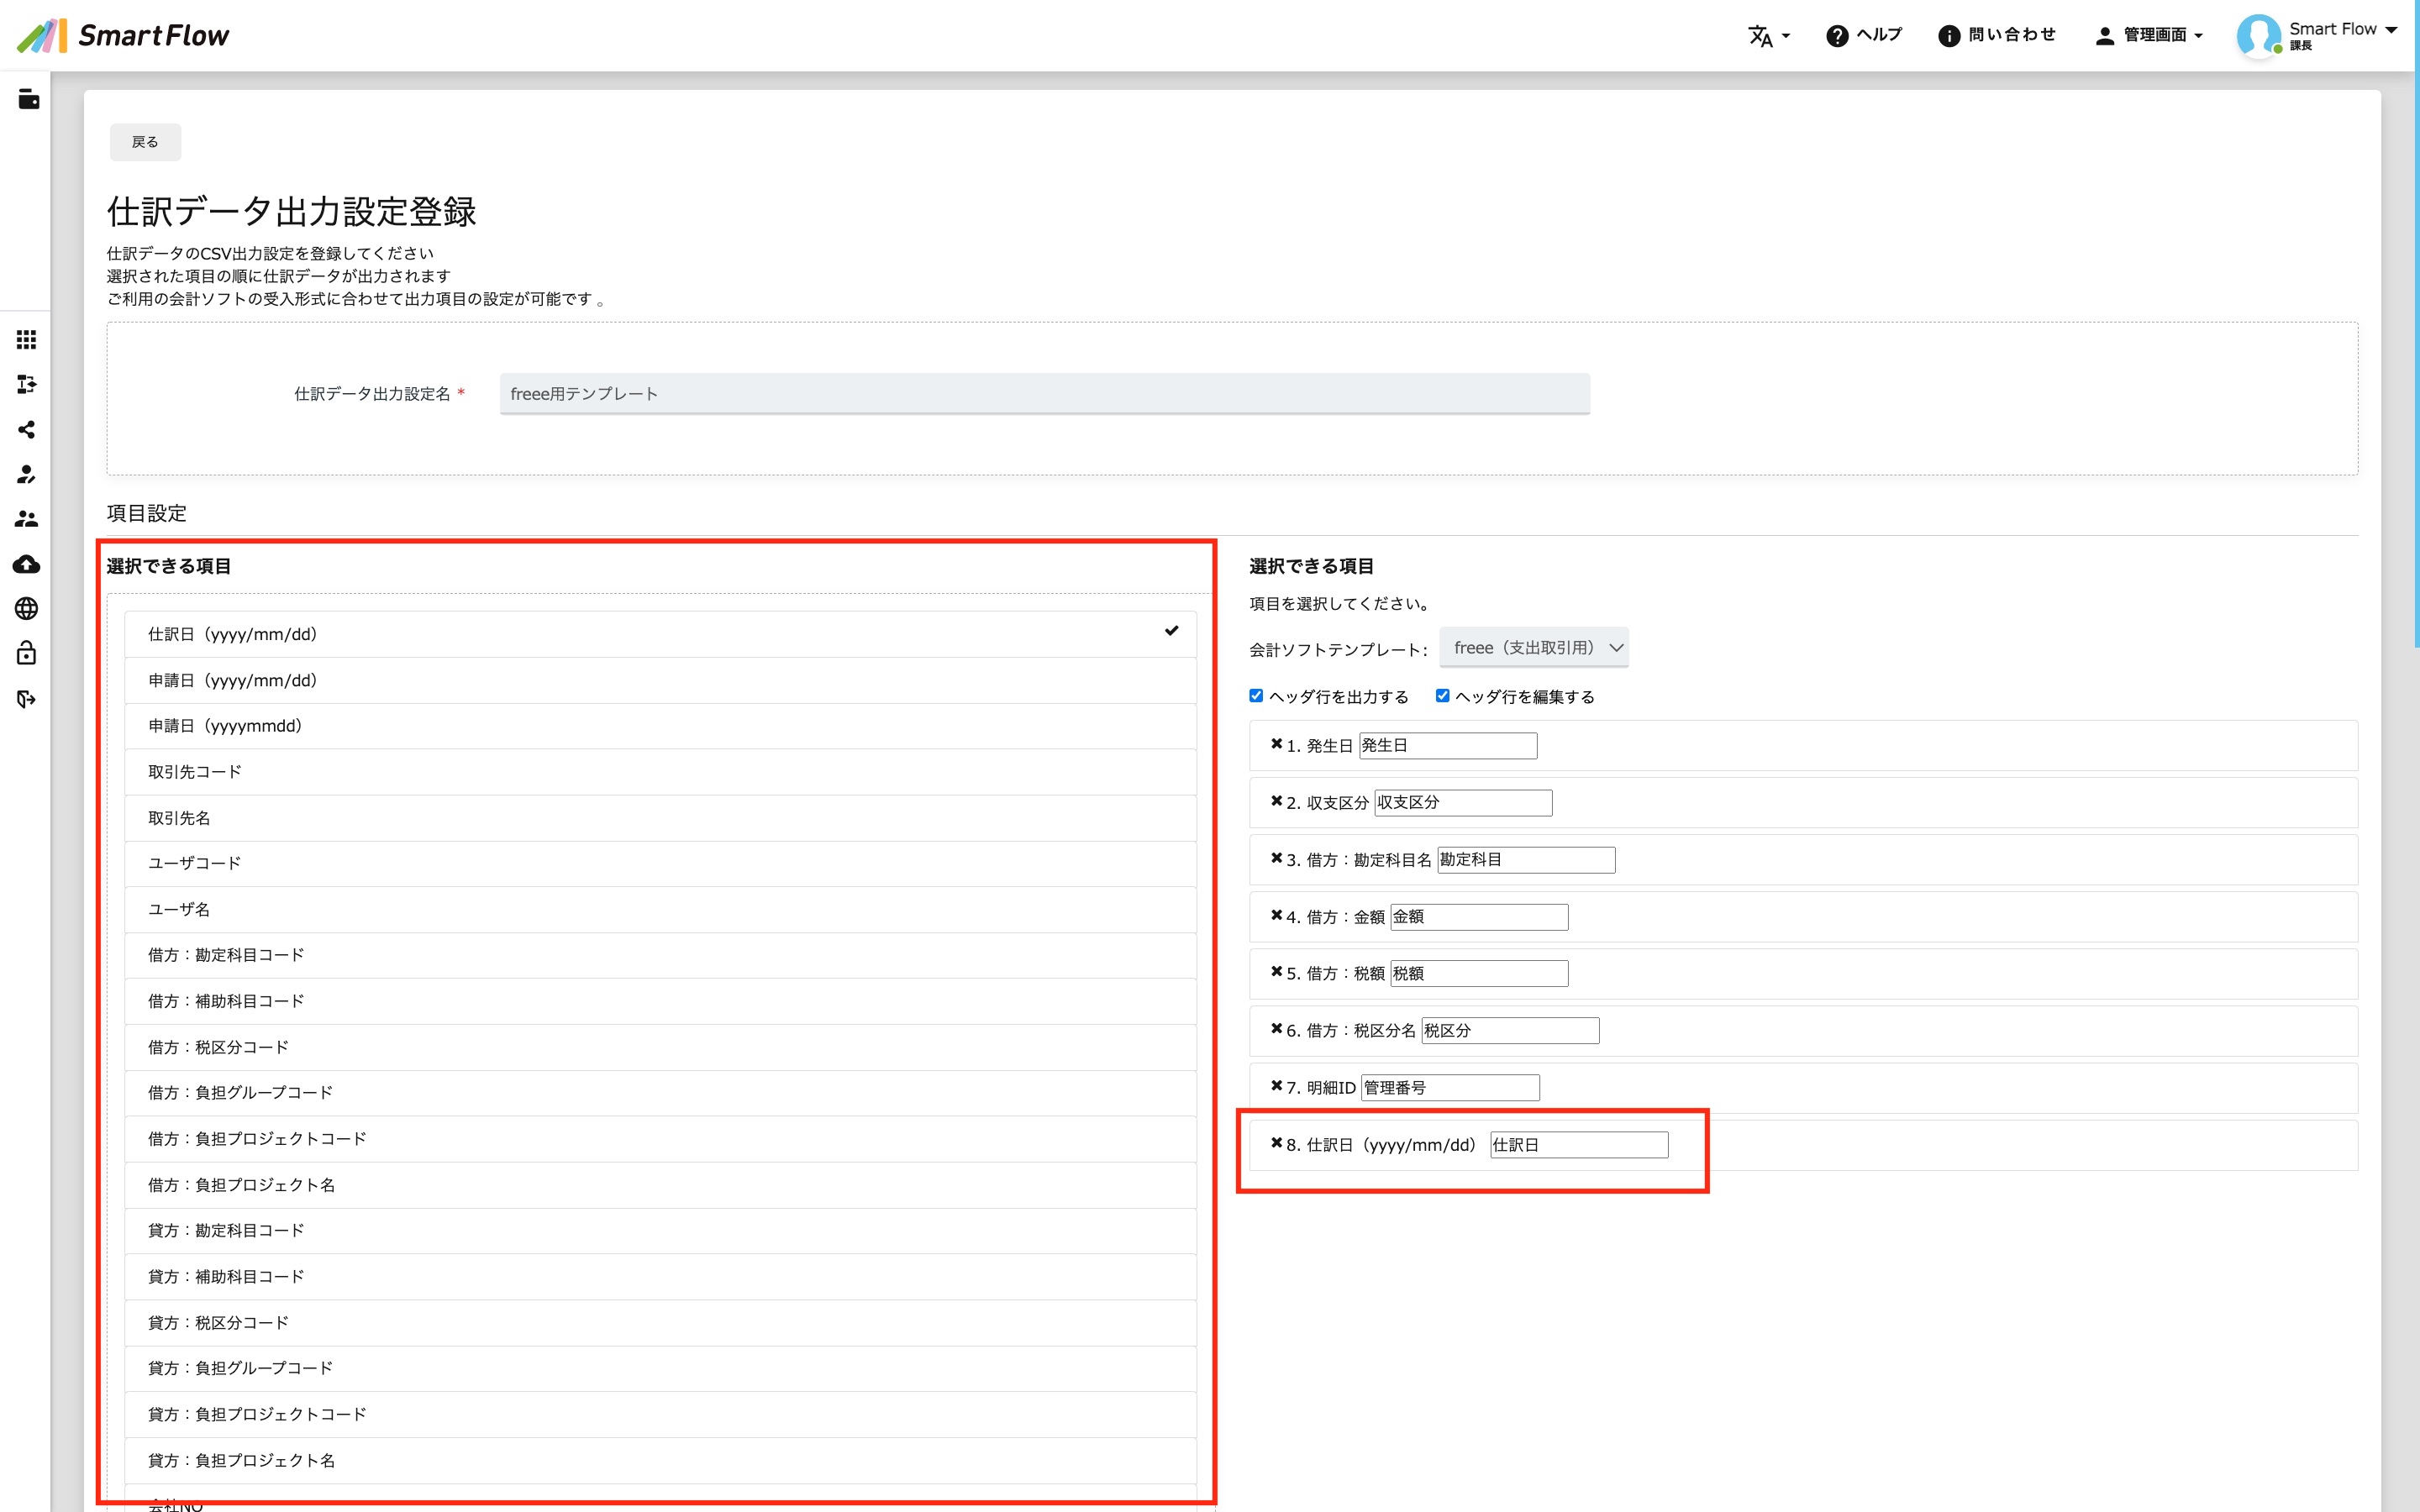Image resolution: width=2420 pixels, height=1512 pixels.
Task: Toggle ヘッダ行を出力する checkbox
Action: click(1256, 696)
